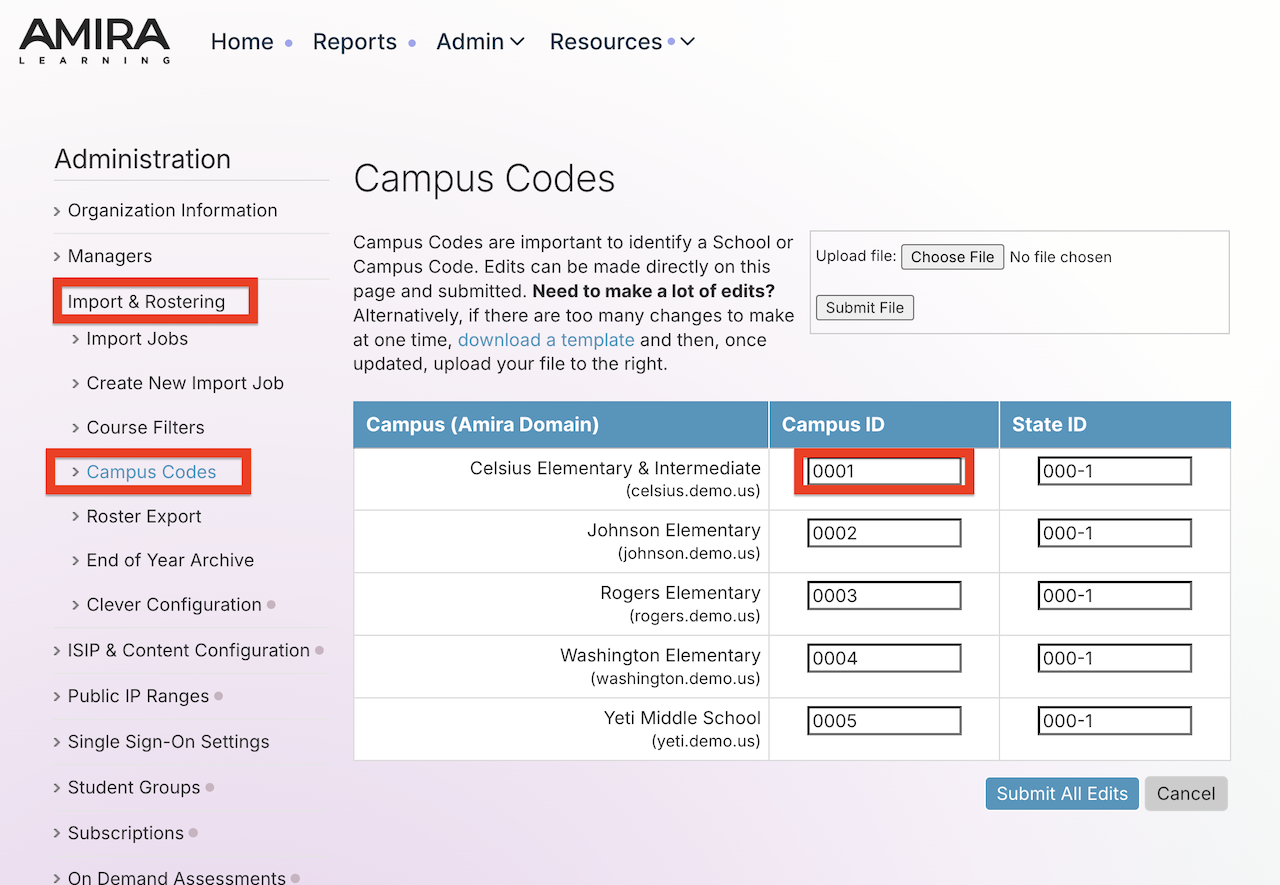Screen dimensions: 1280x885
Task: Open Roster Export
Action: point(145,516)
